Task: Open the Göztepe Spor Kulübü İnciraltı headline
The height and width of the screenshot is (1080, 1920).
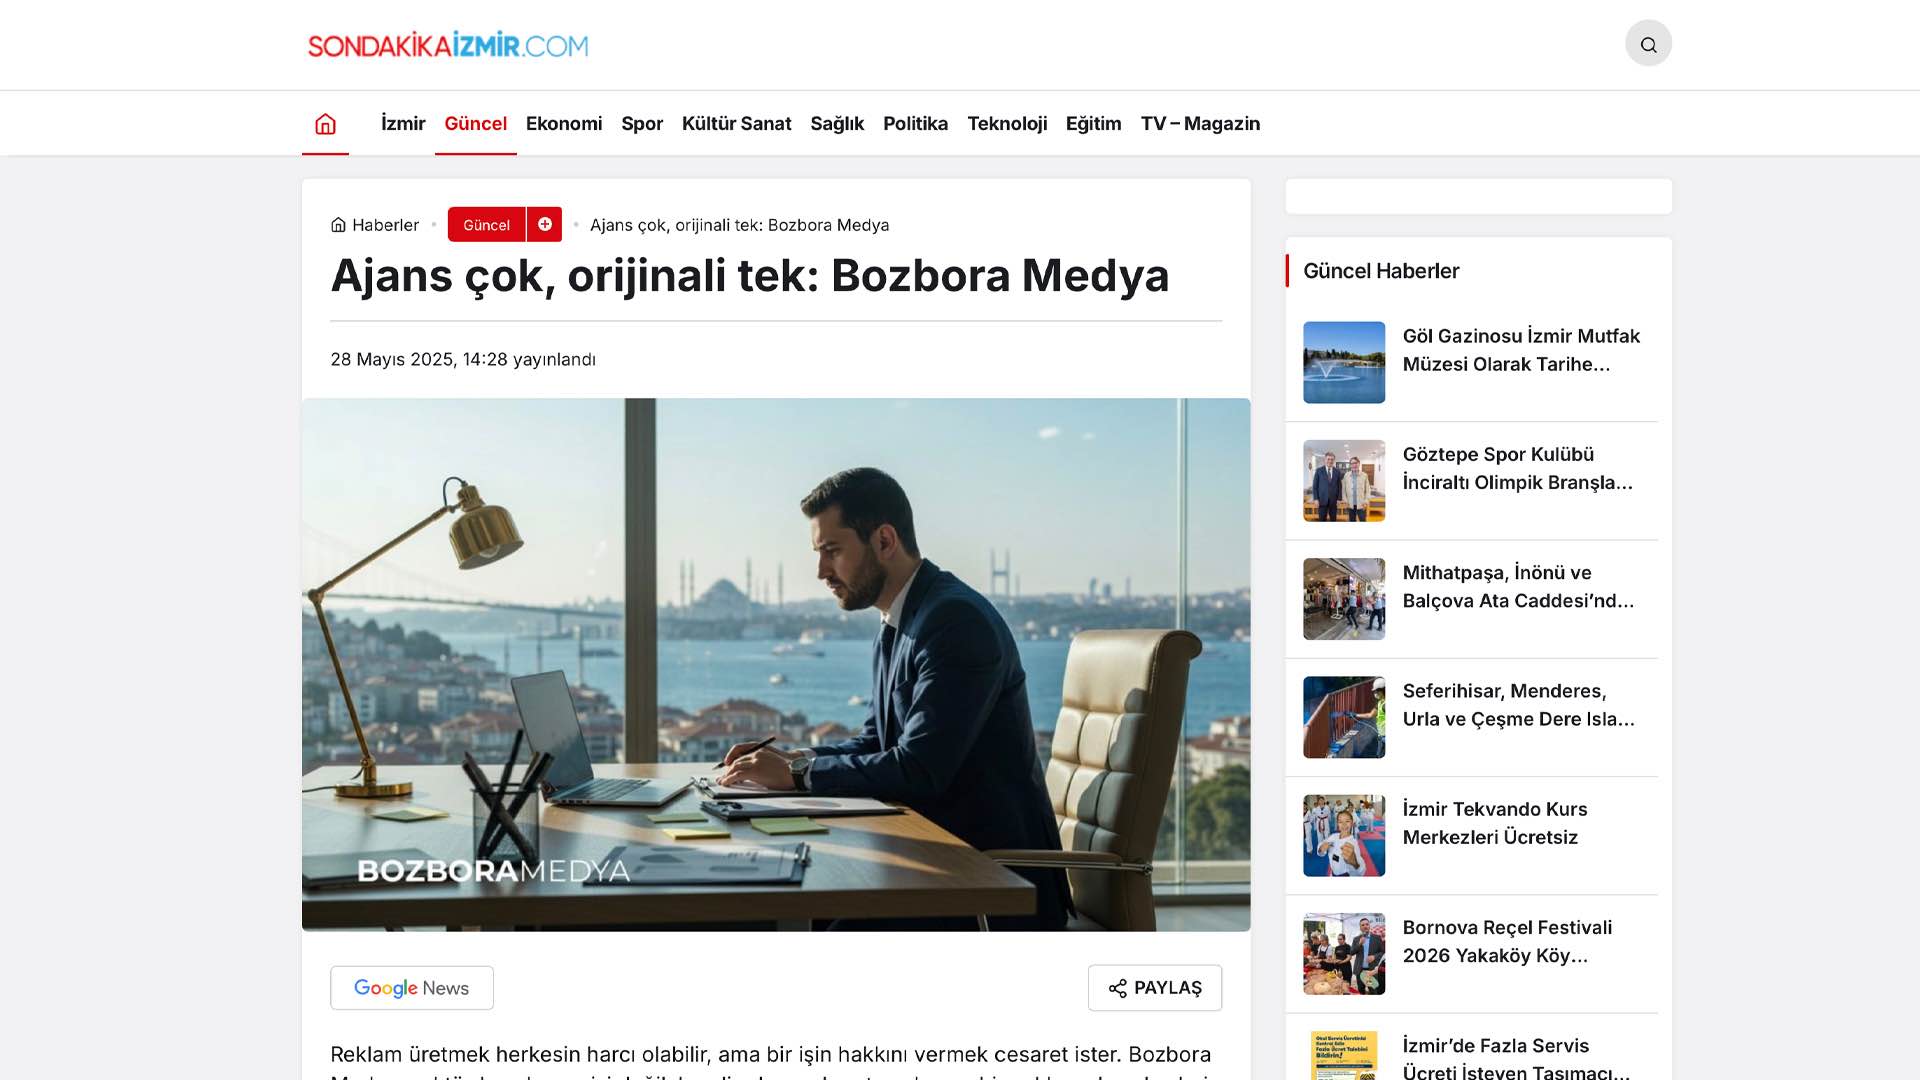Action: click(x=1518, y=468)
